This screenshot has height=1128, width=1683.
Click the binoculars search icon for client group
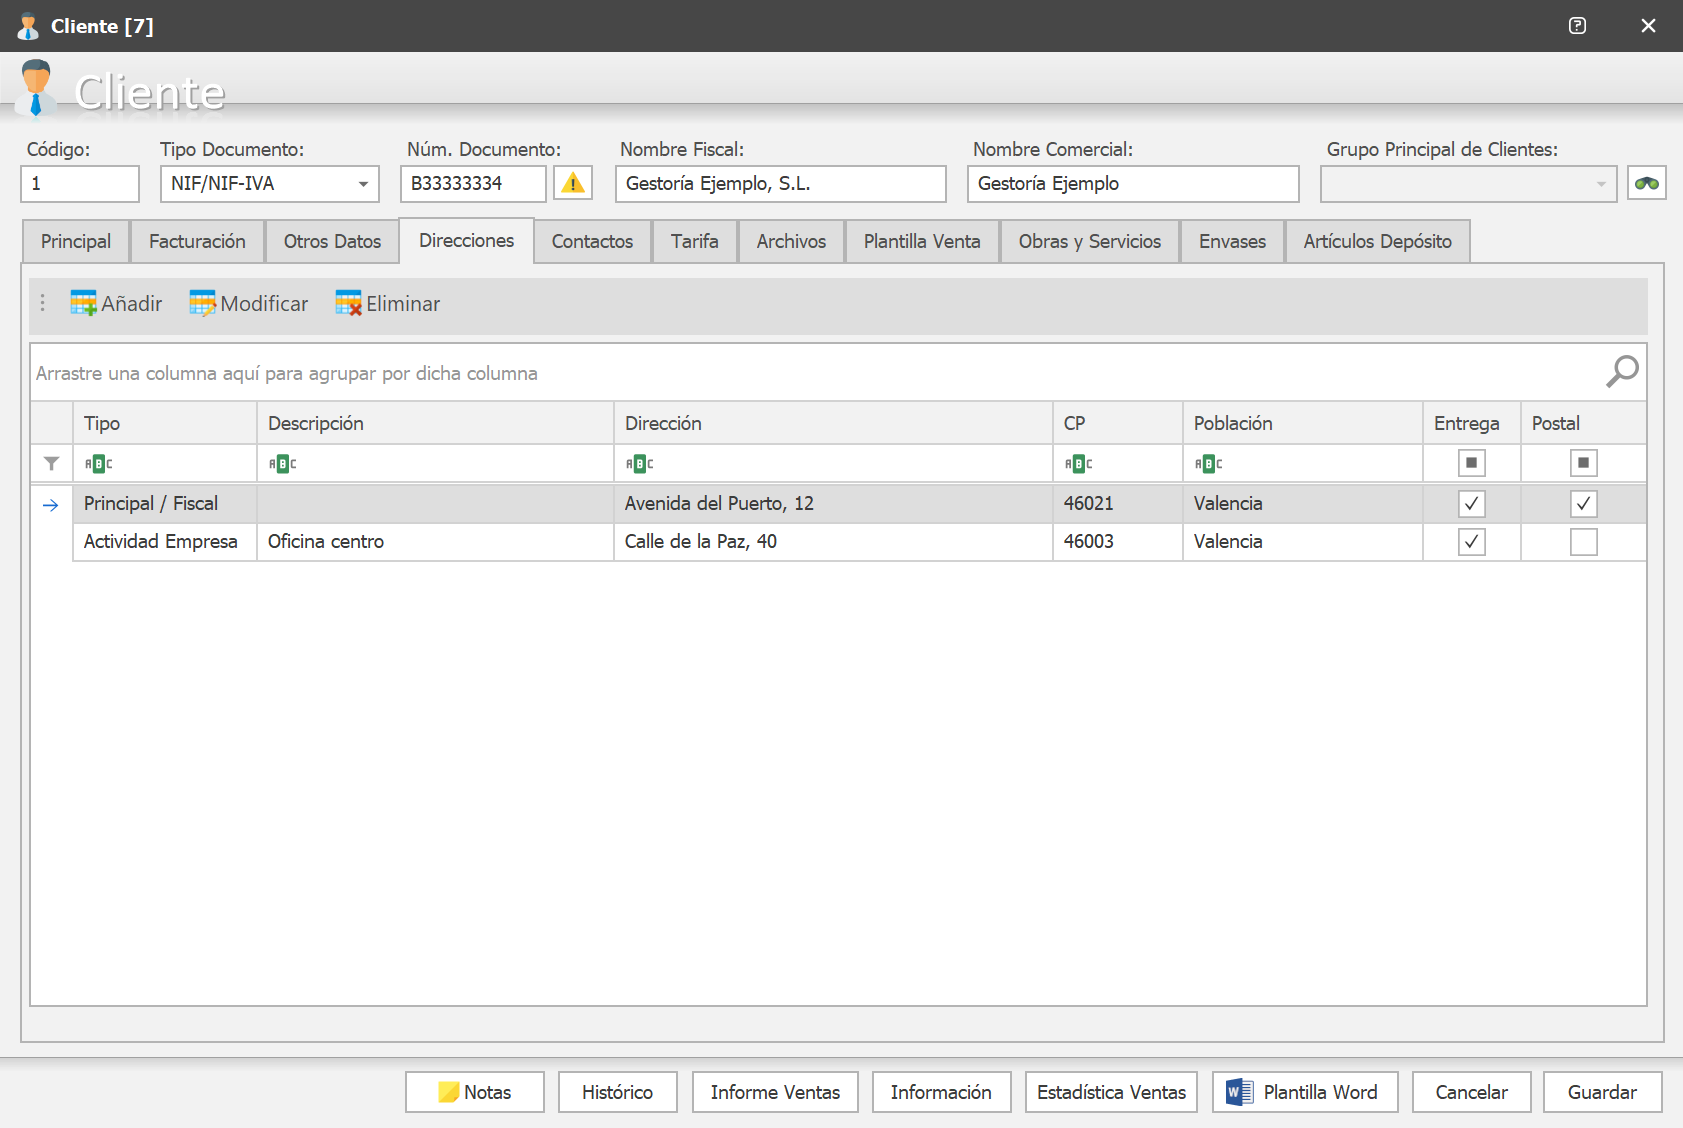[x=1646, y=183]
